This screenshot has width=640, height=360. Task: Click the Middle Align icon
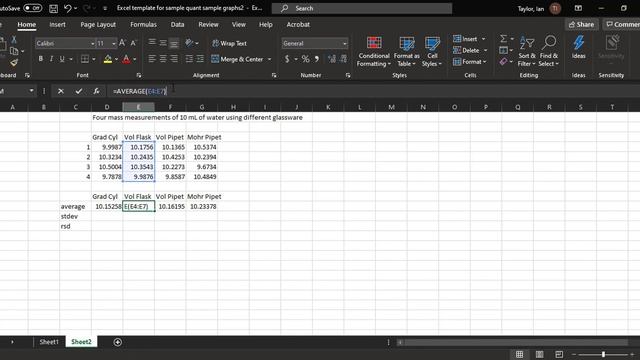[x=163, y=43]
